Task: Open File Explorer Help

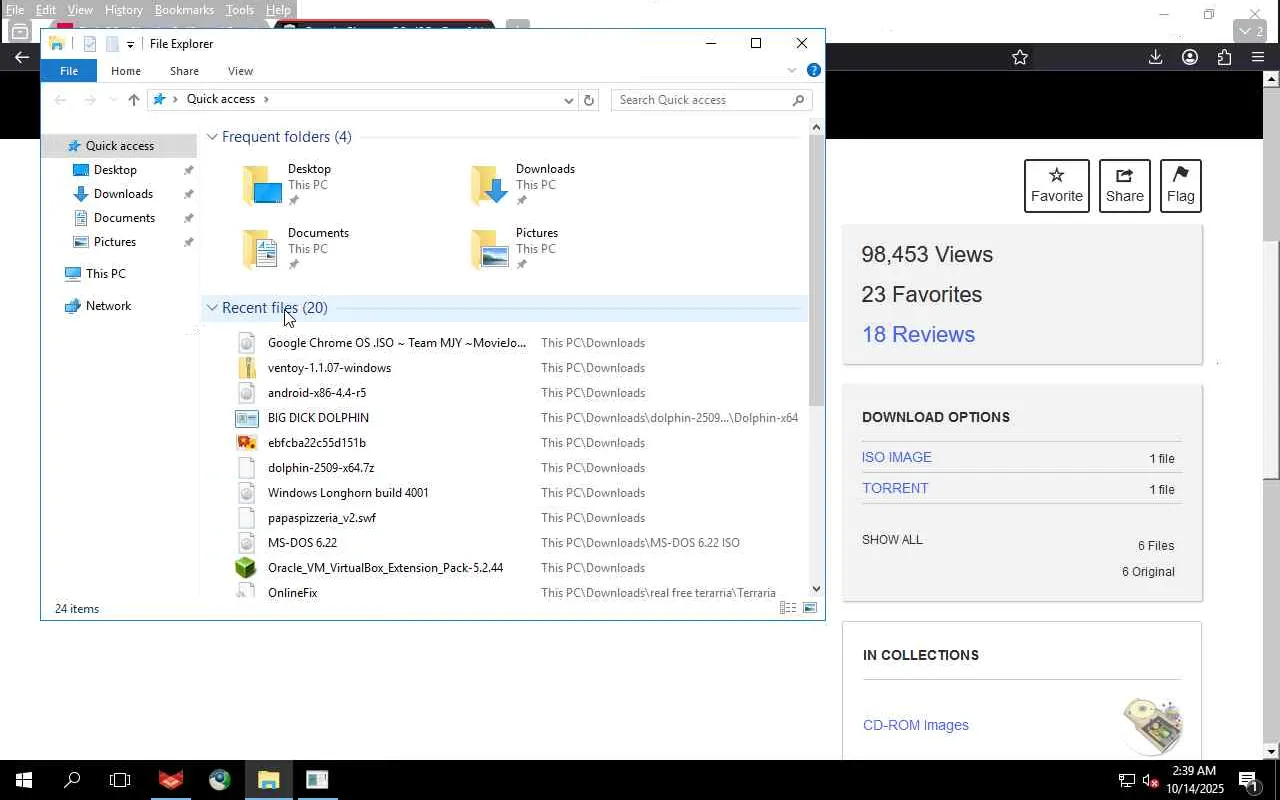Action: [x=814, y=70]
